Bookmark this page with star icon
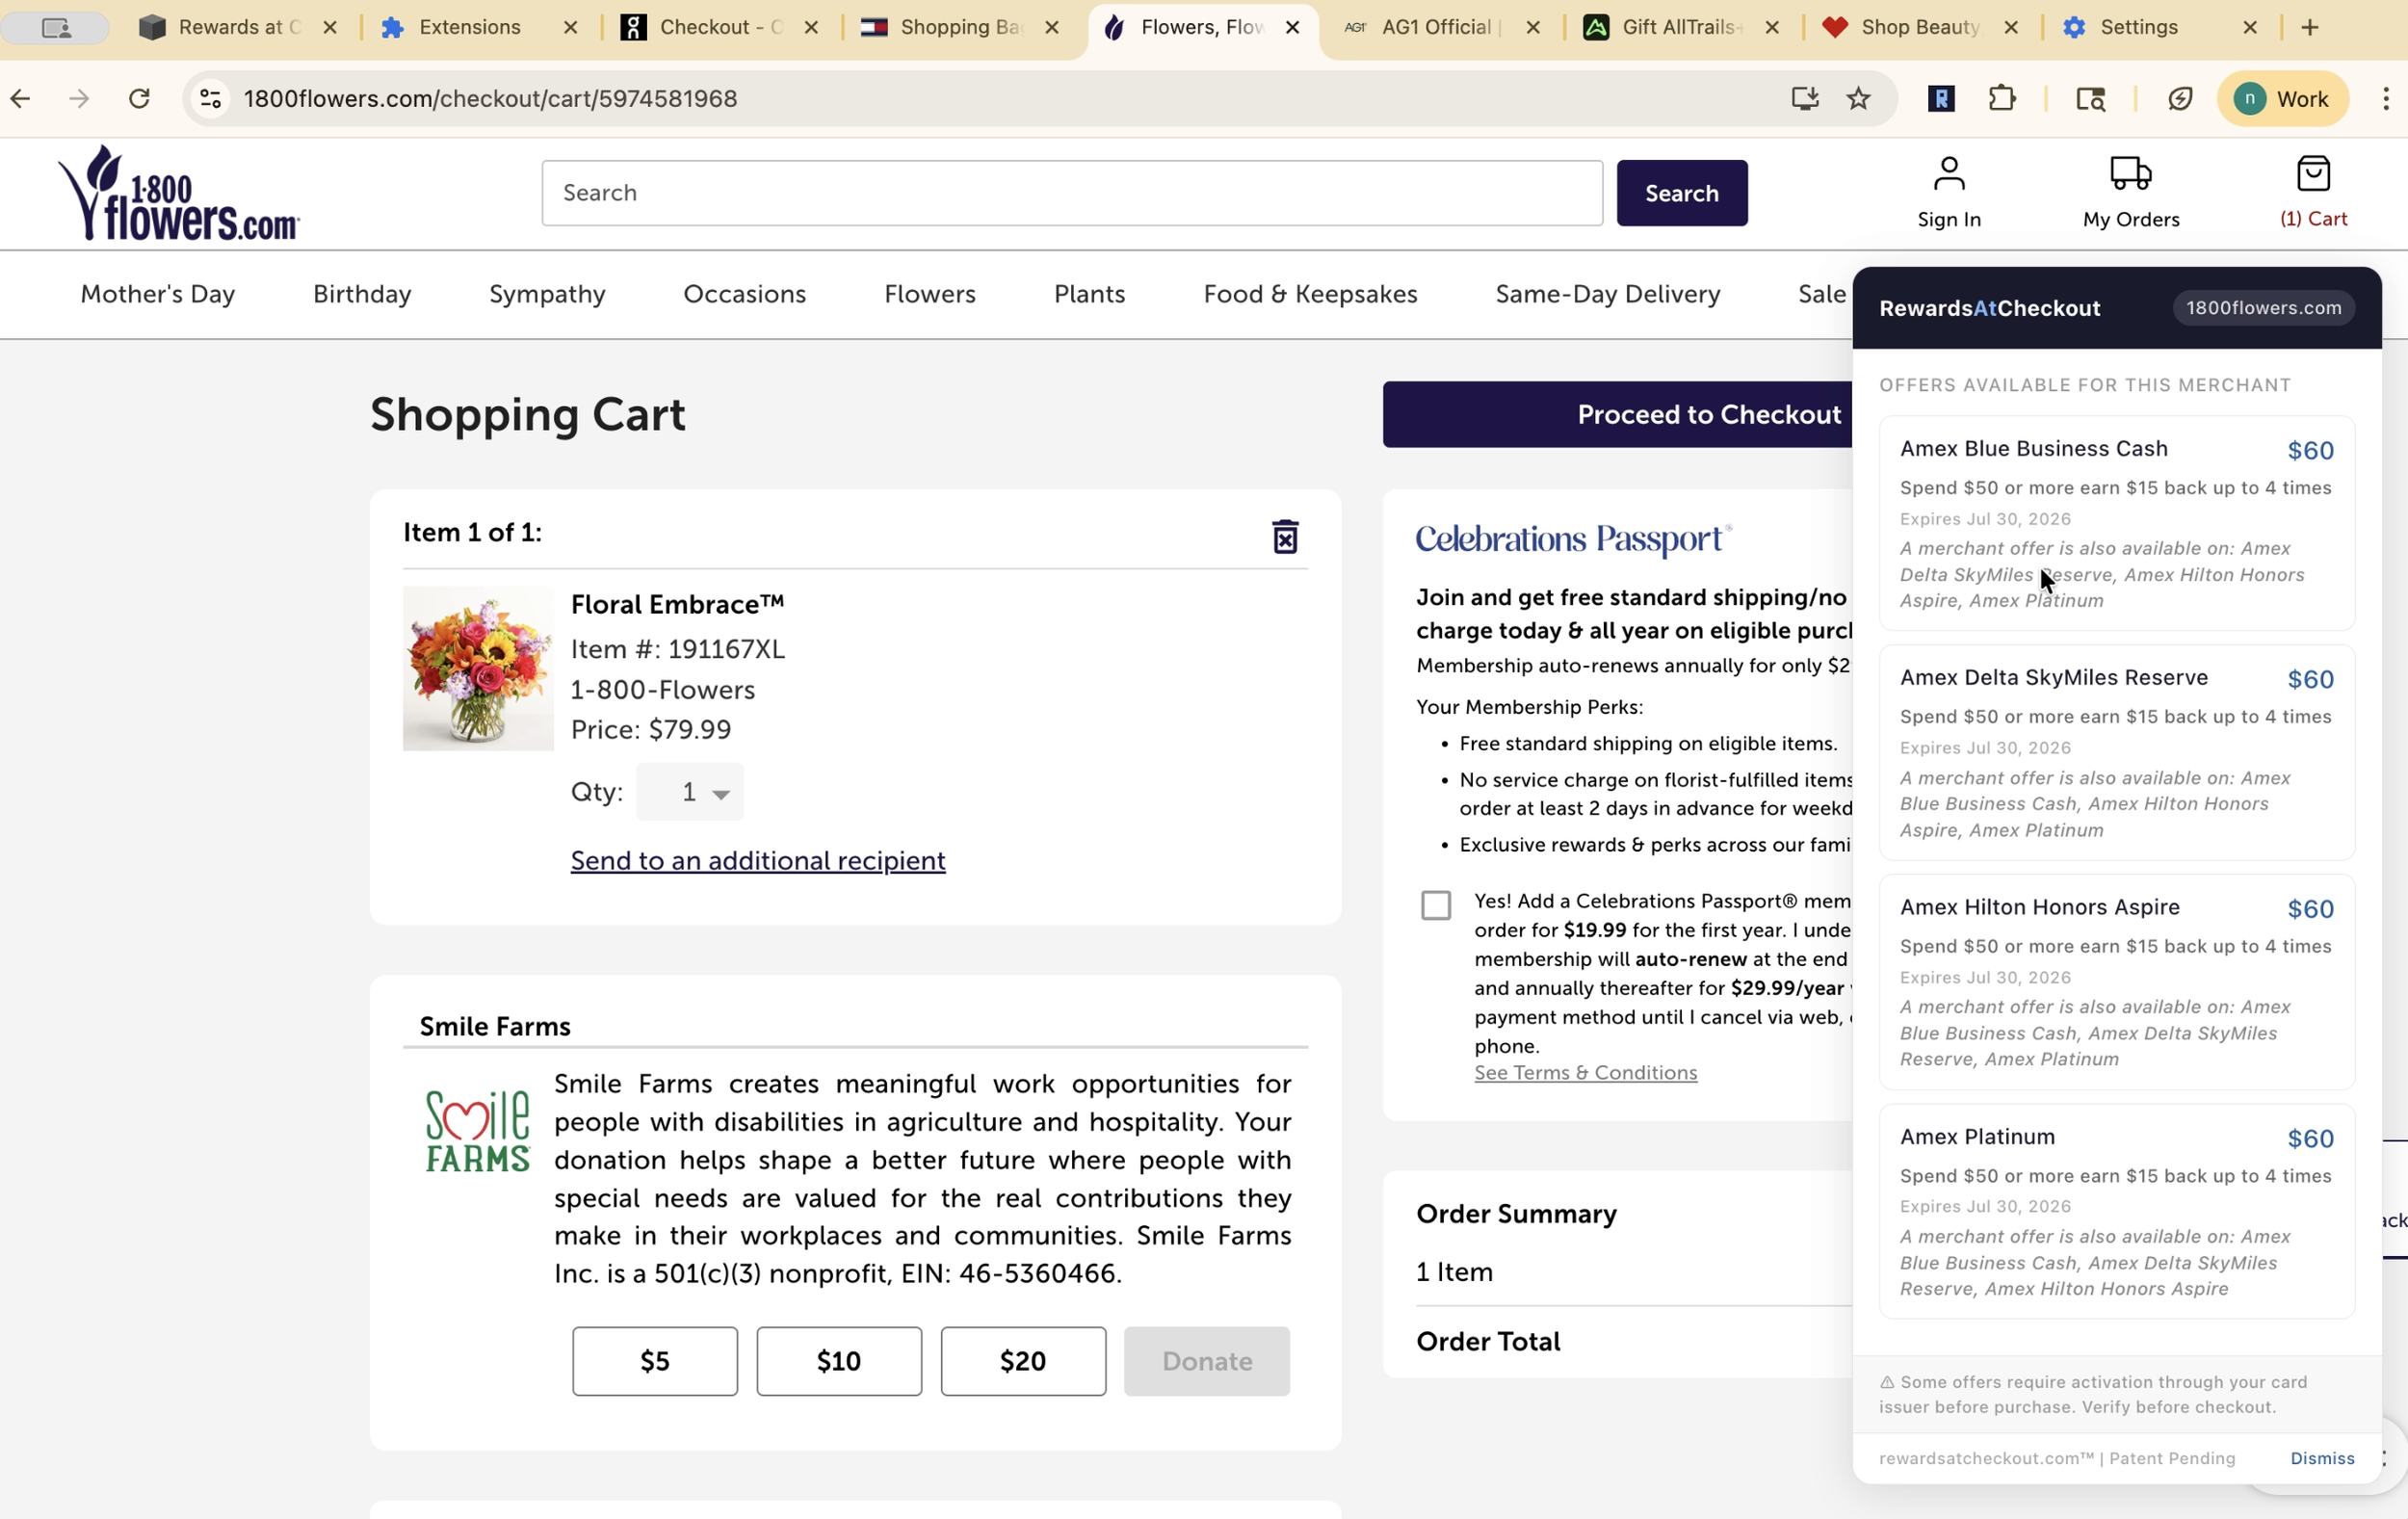2408x1519 pixels. click(1858, 98)
